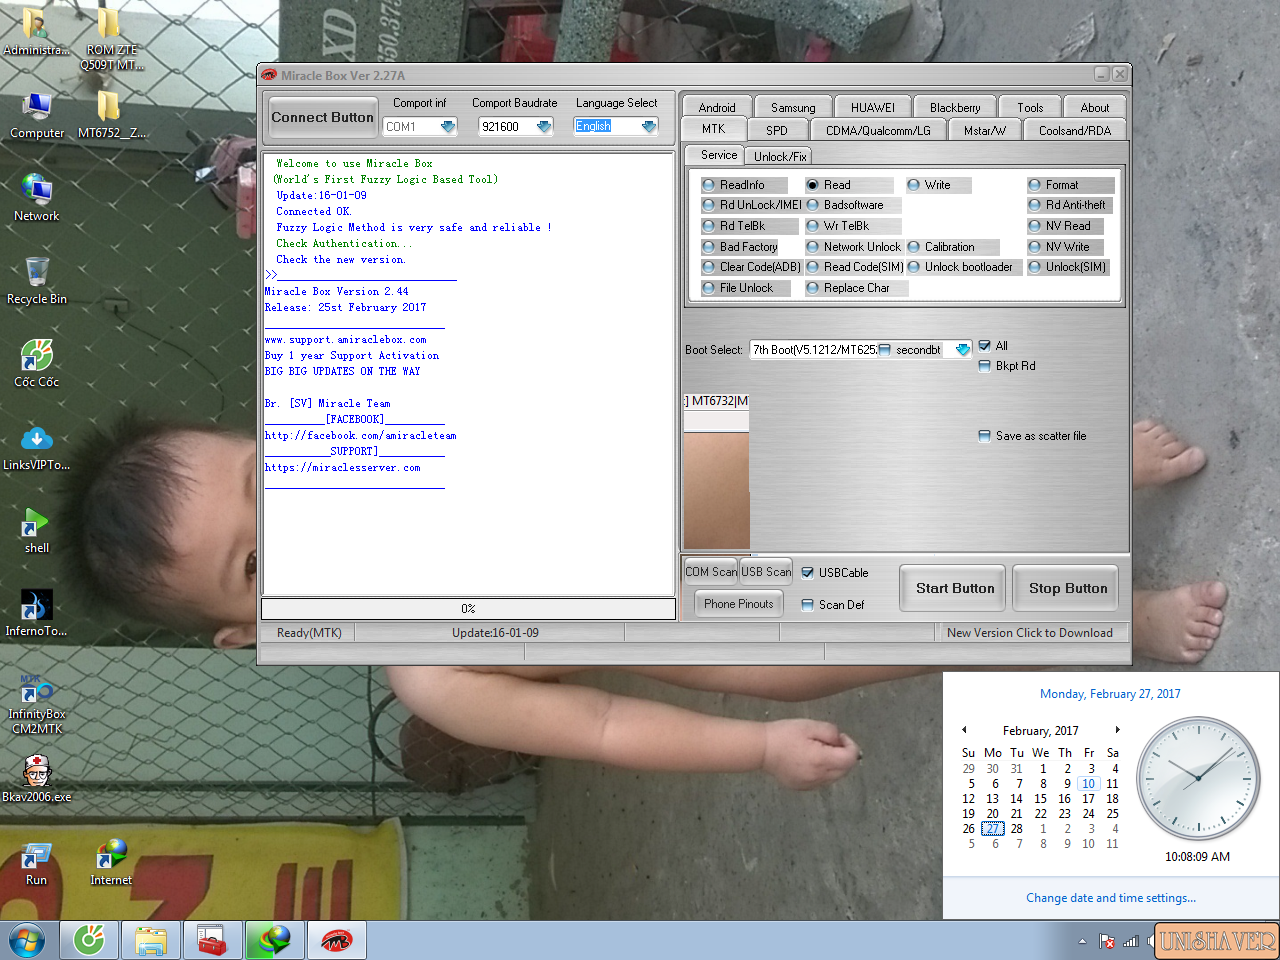Click the 0% progress bar
Screen dimensions: 1280x960
468,608
